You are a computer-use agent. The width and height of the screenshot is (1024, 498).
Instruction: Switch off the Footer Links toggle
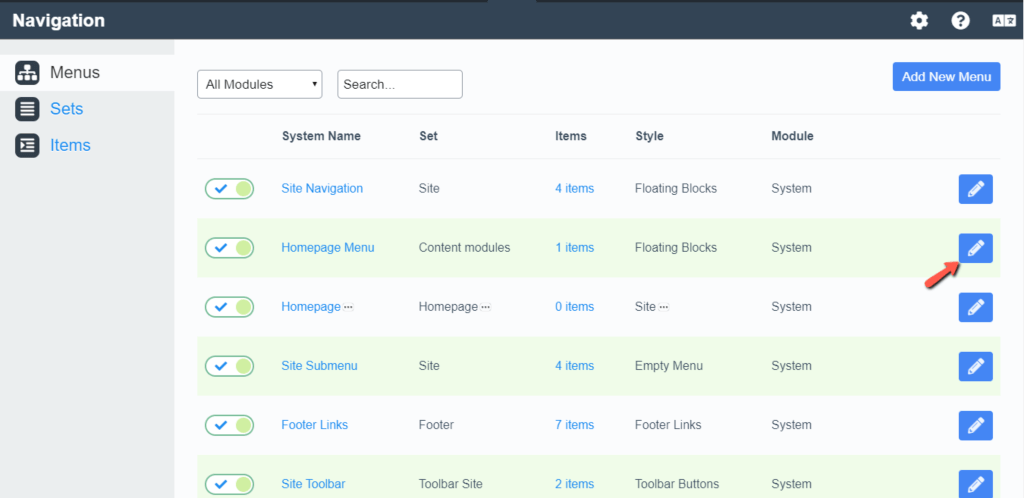[x=230, y=425]
